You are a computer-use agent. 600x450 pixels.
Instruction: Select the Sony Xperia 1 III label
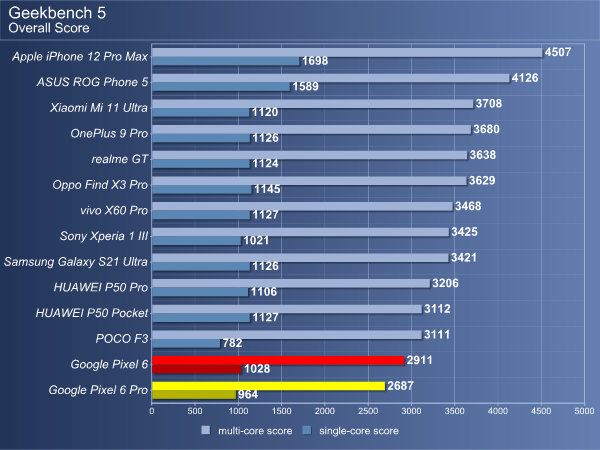point(104,236)
